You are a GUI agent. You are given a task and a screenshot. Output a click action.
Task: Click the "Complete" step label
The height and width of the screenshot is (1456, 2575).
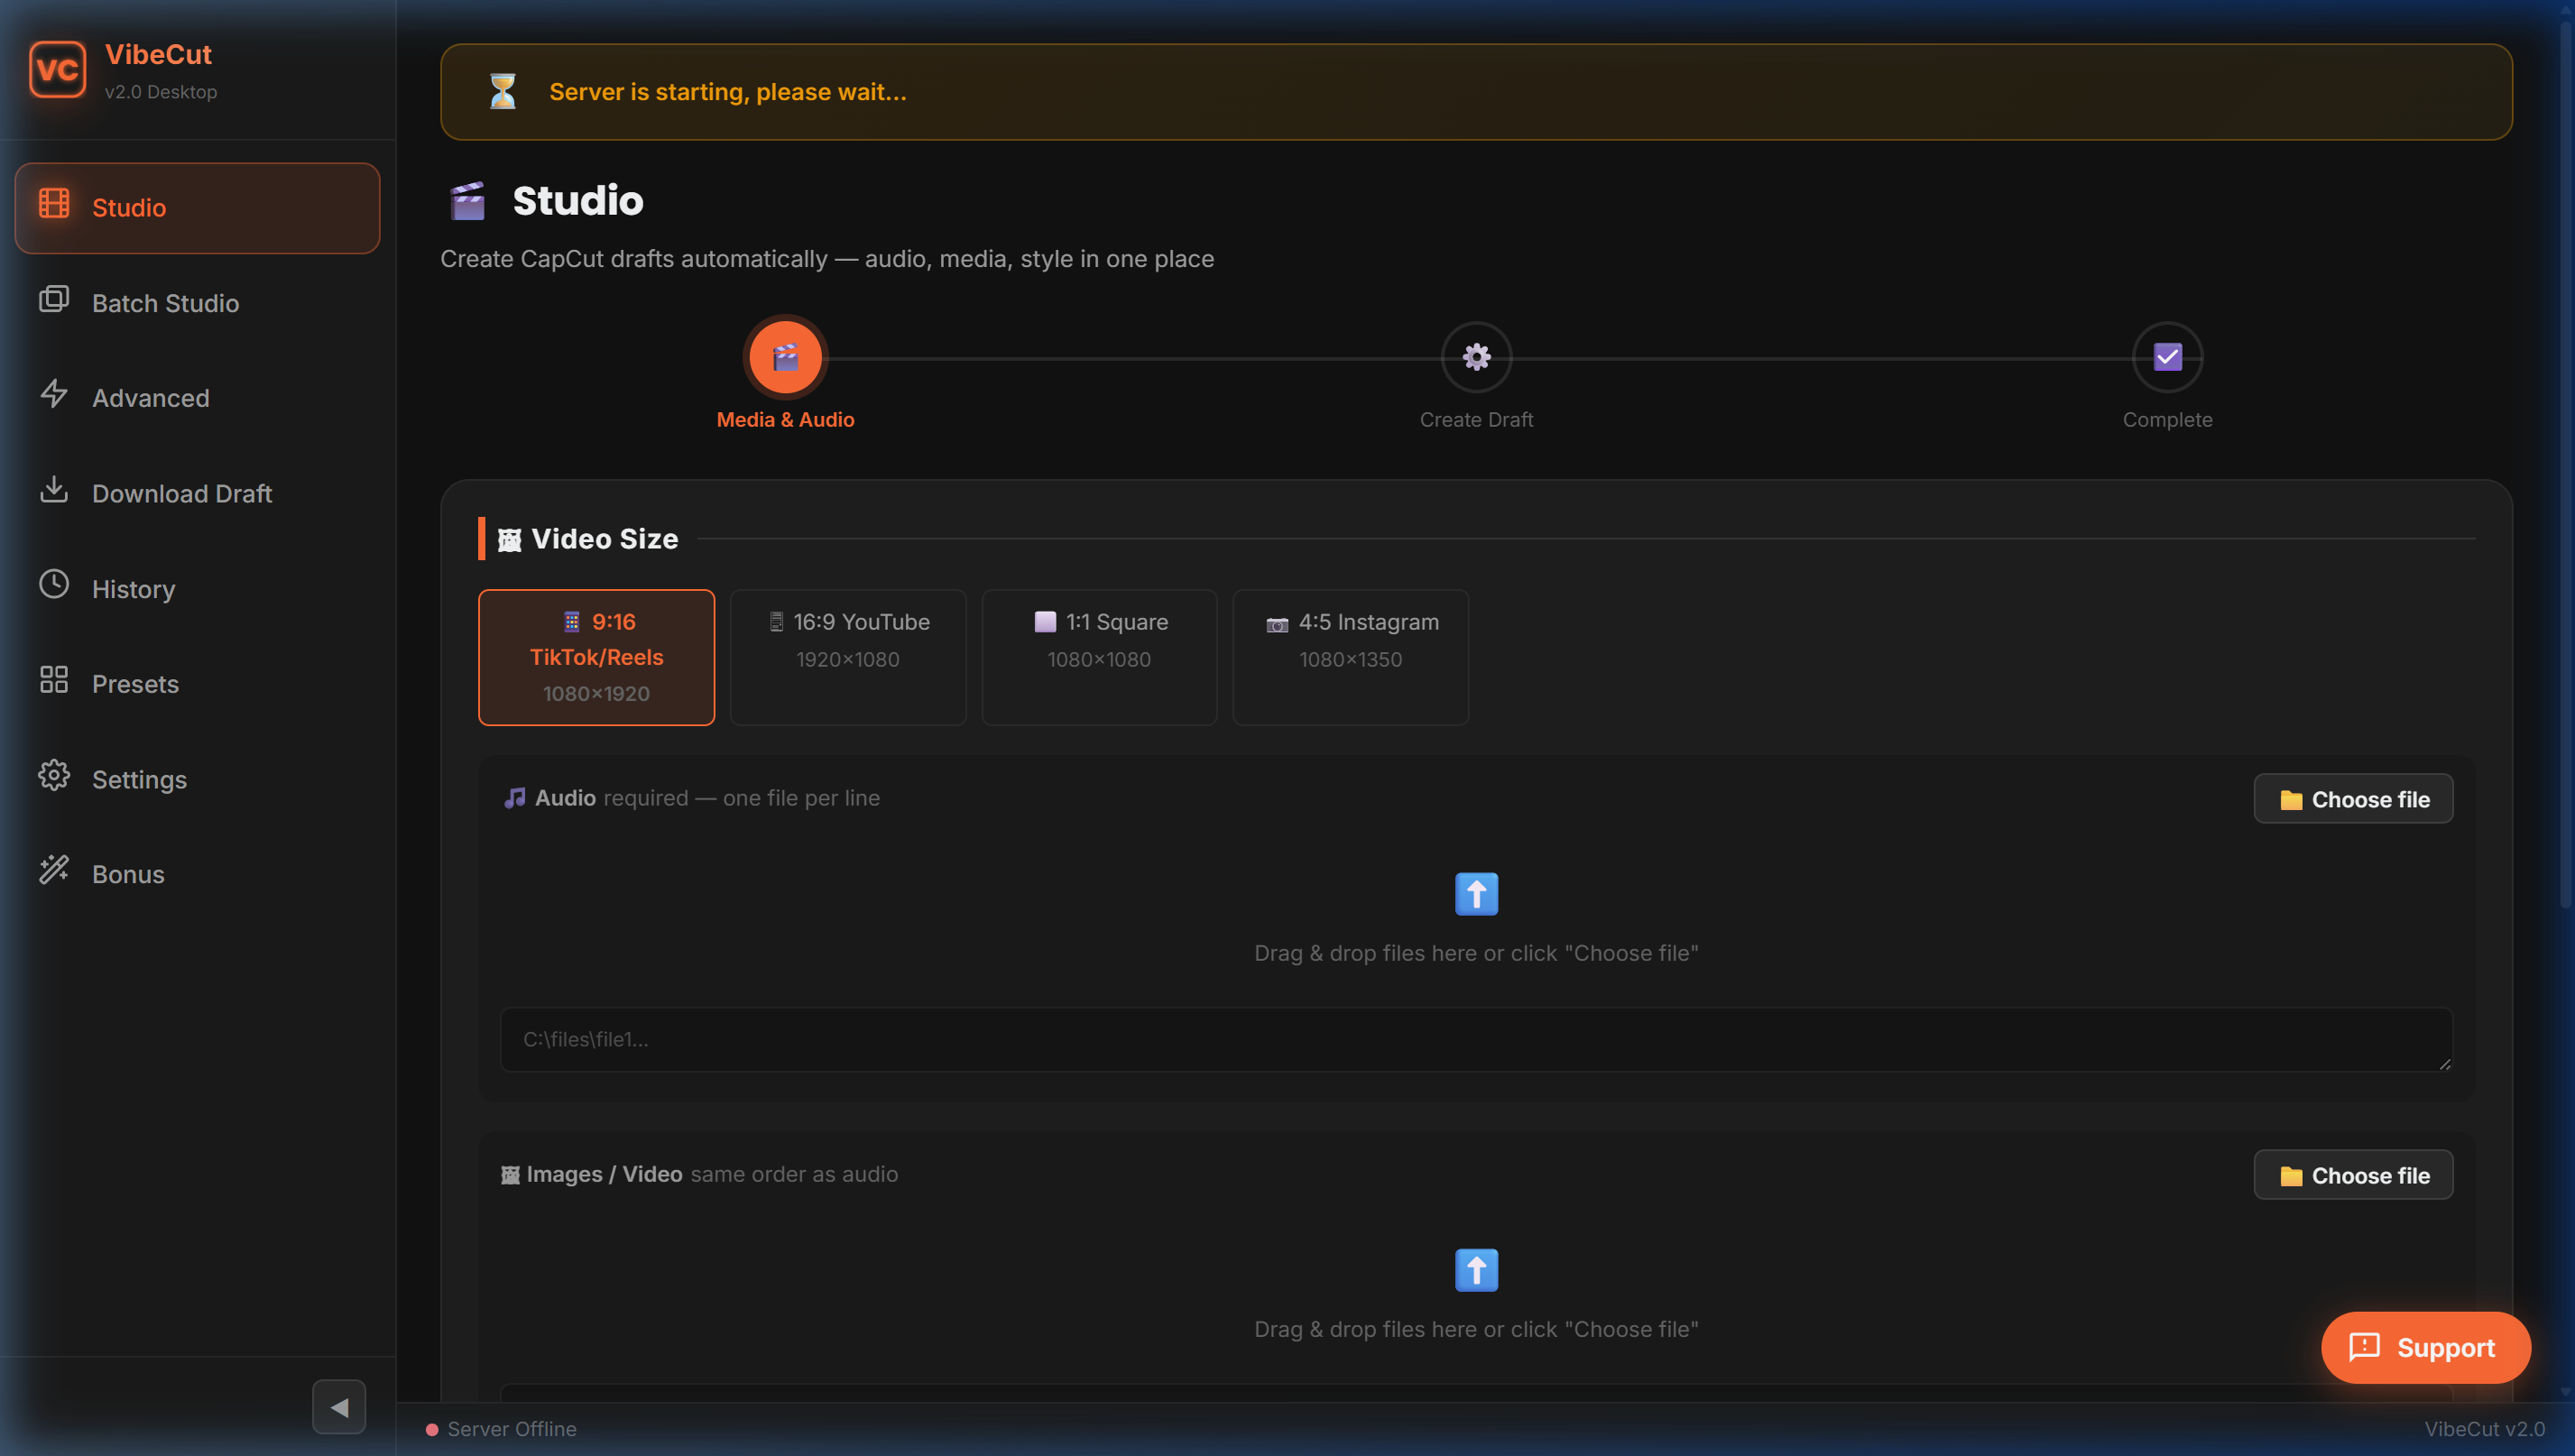point(2167,420)
